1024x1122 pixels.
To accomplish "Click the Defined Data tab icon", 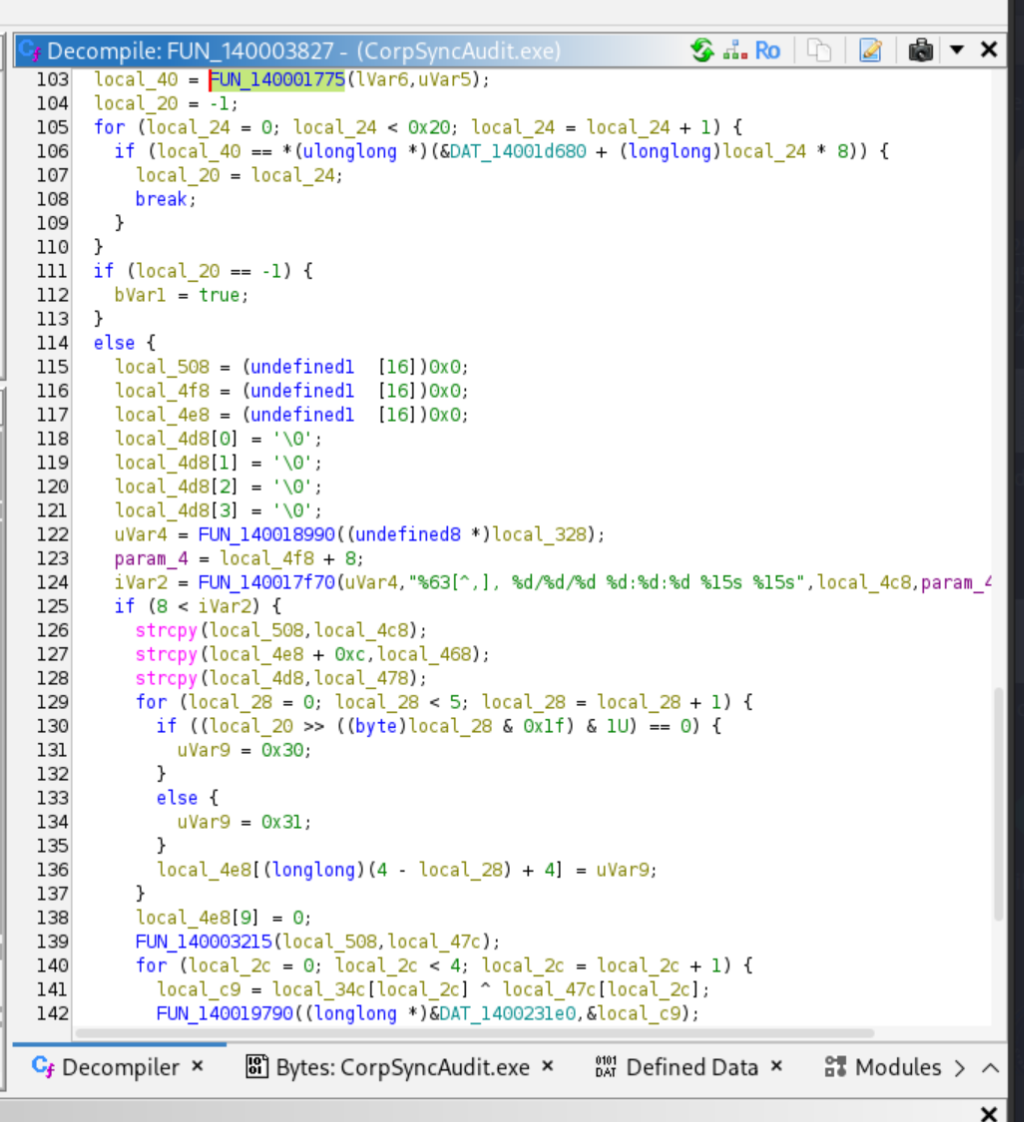I will pos(605,1067).
